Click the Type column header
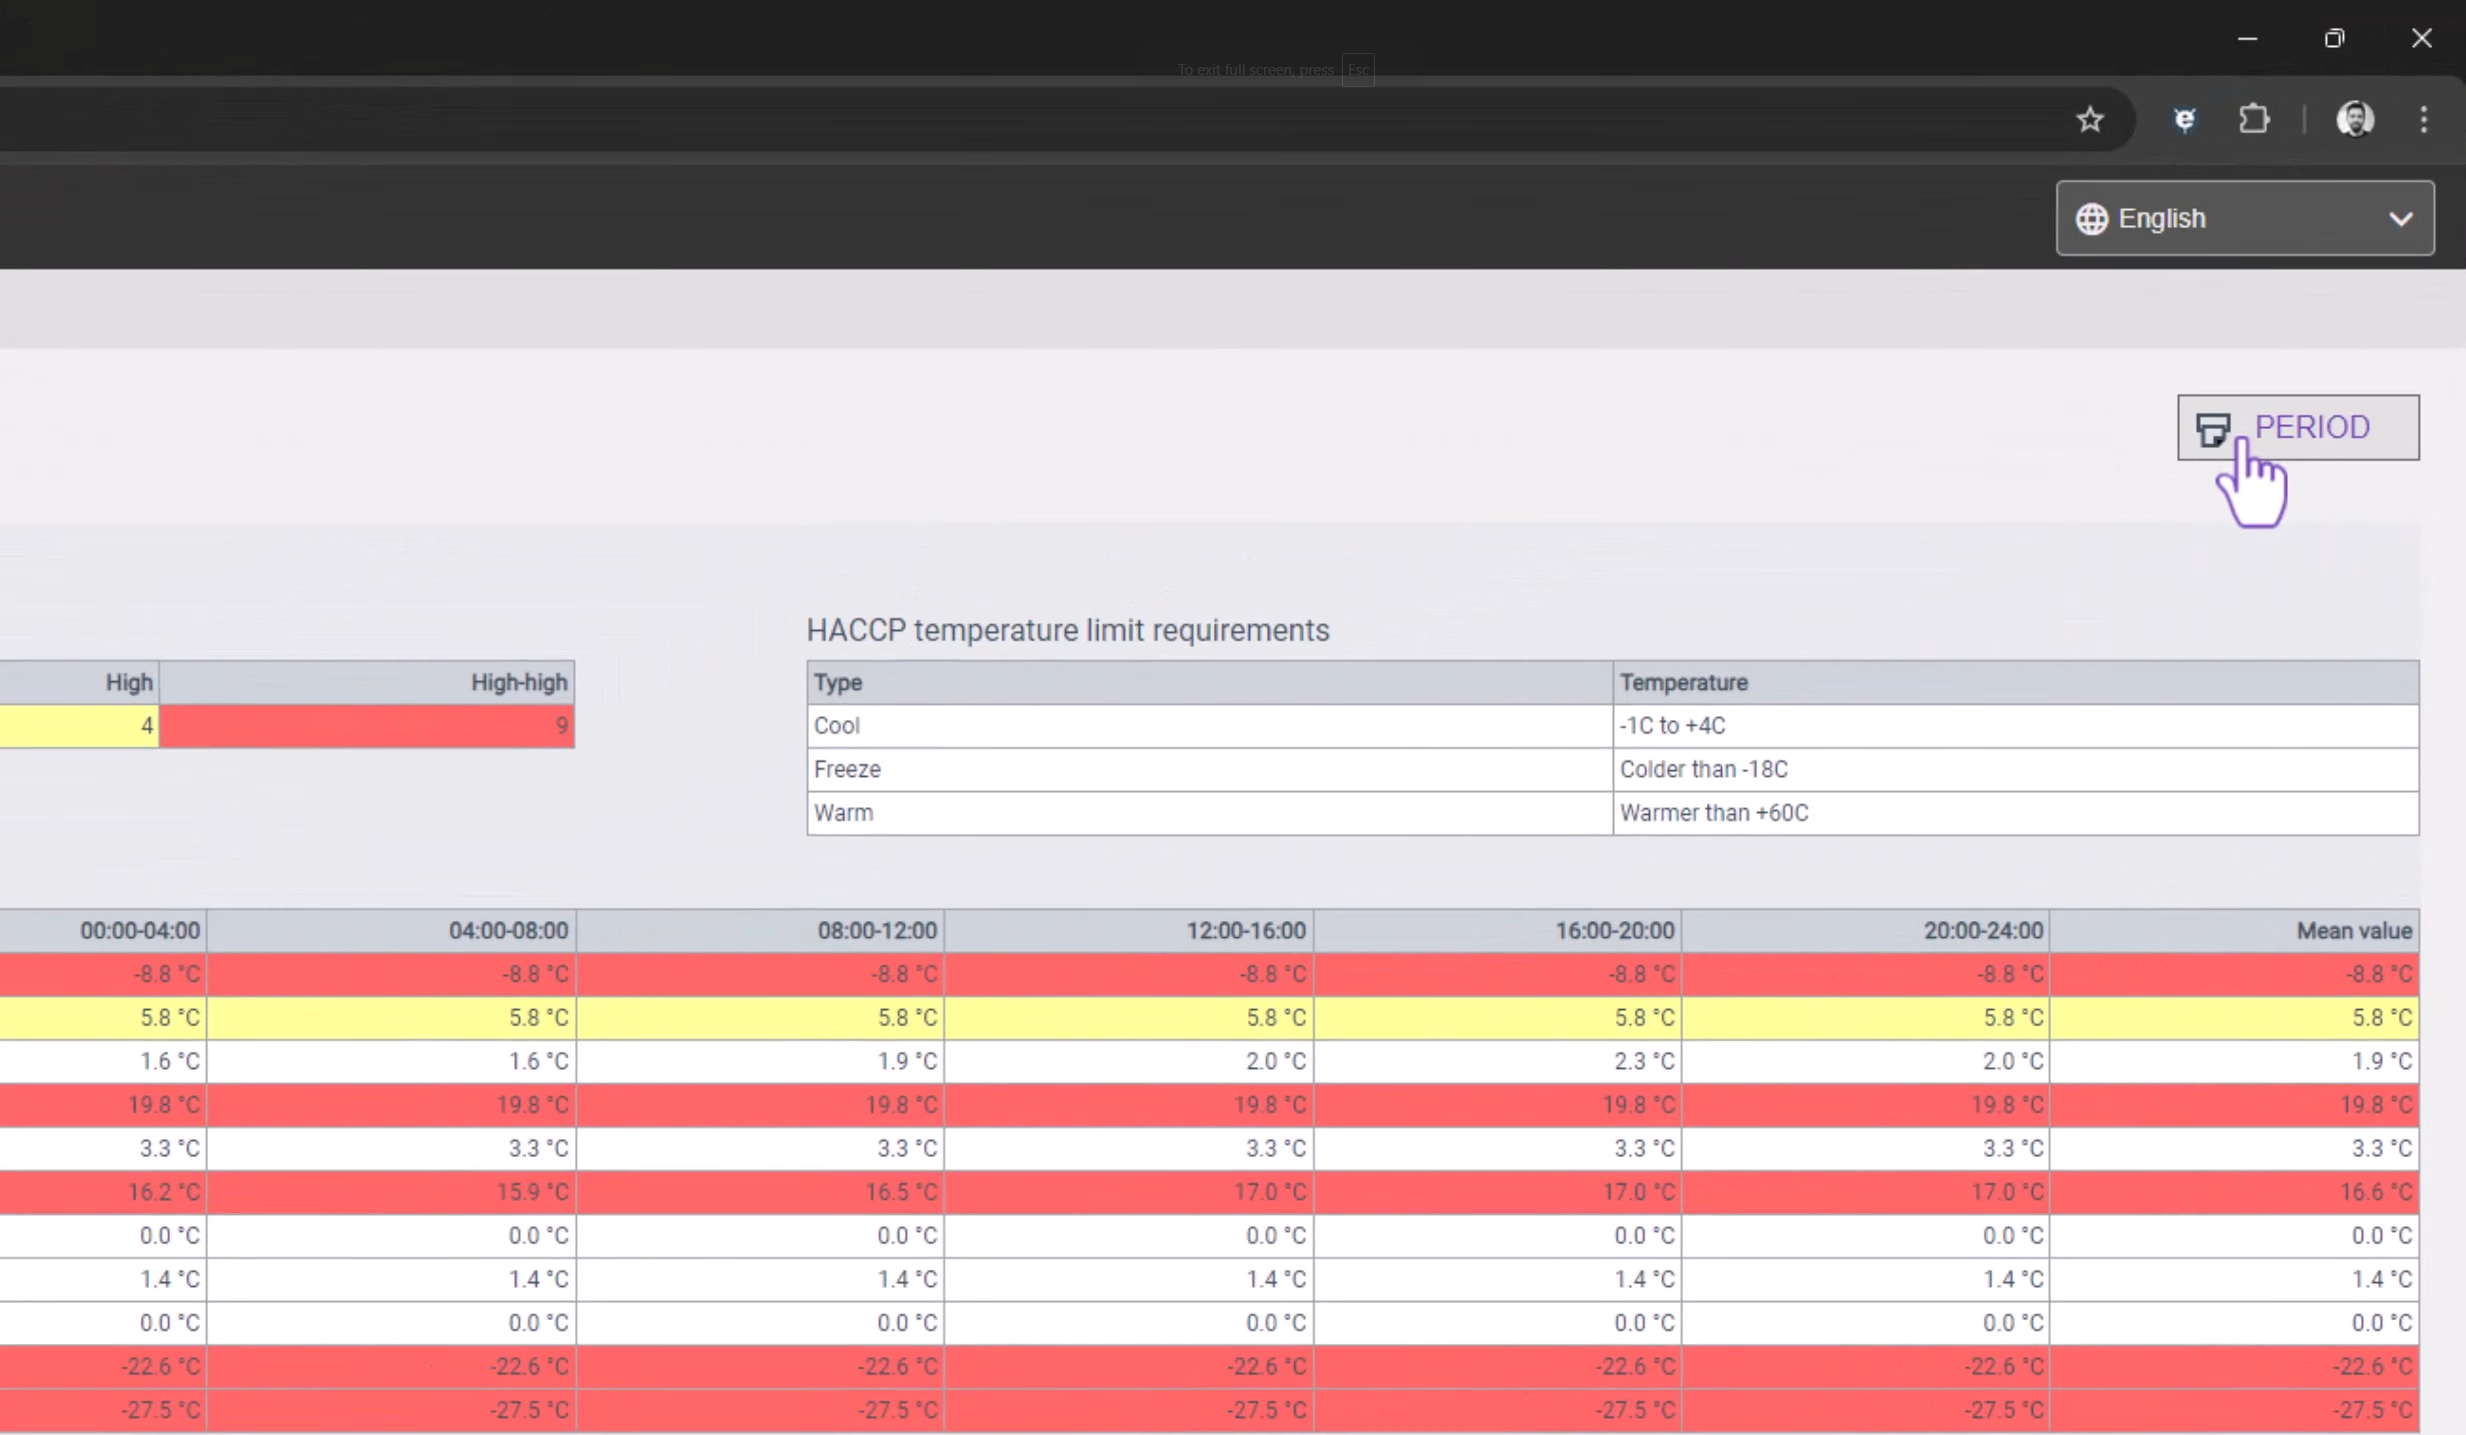Image resolution: width=2466 pixels, height=1435 pixels. [x=1210, y=682]
